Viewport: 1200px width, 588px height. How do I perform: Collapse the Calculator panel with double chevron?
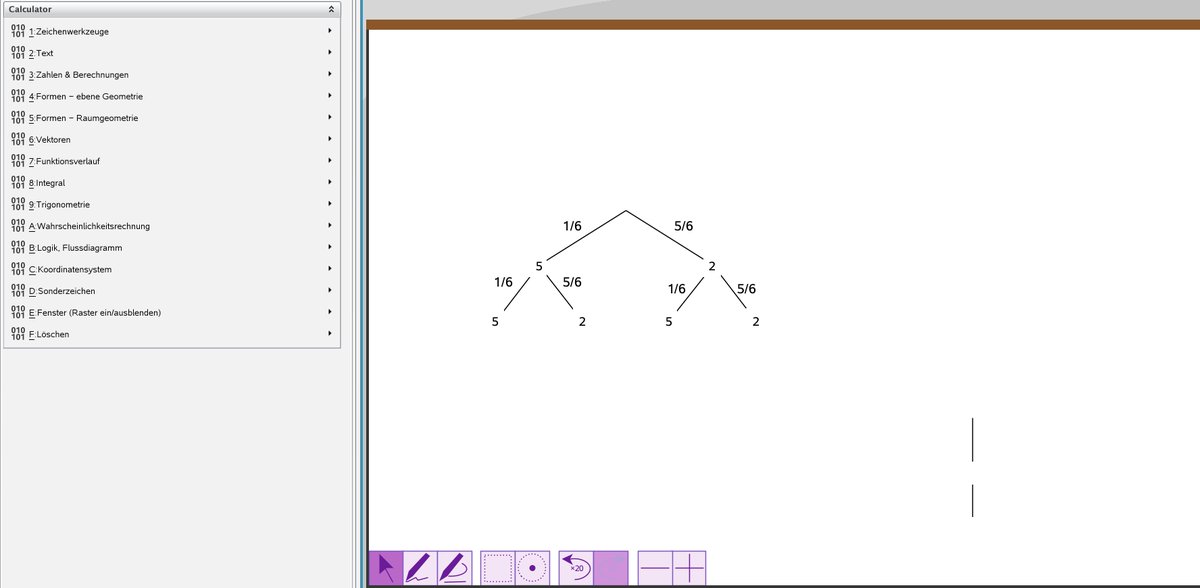331,9
